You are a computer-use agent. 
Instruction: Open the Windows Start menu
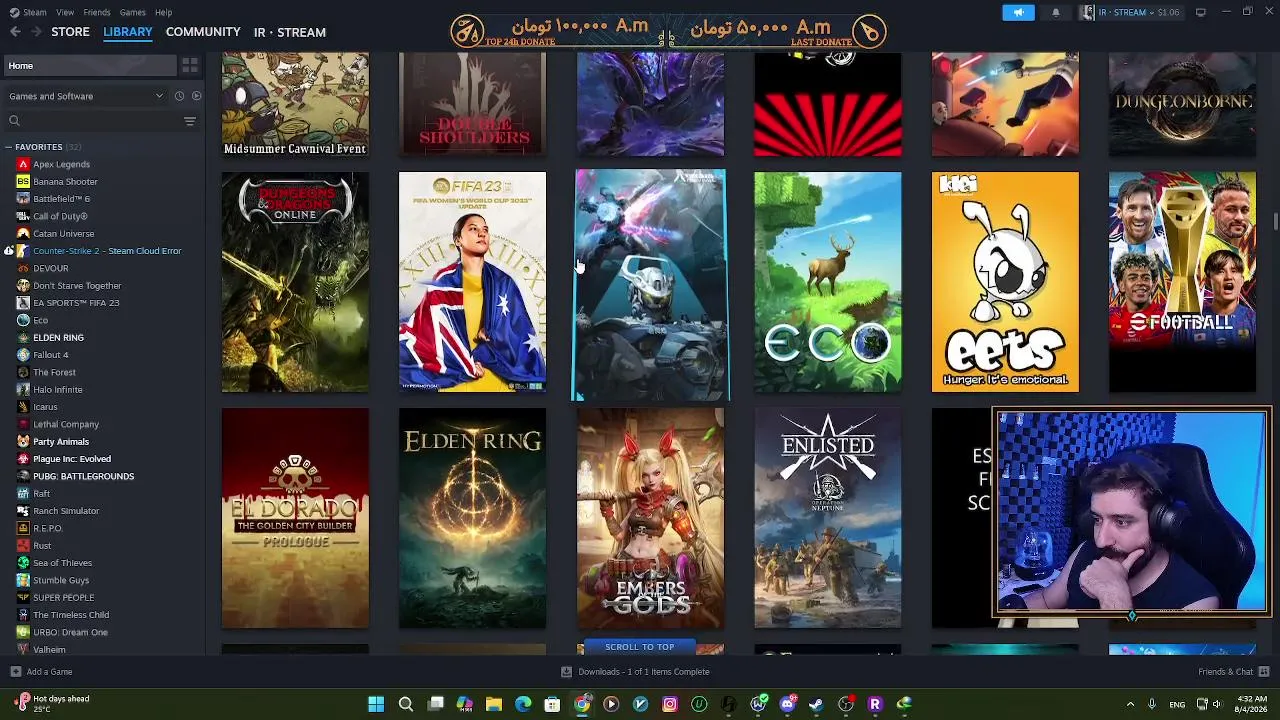(x=376, y=704)
